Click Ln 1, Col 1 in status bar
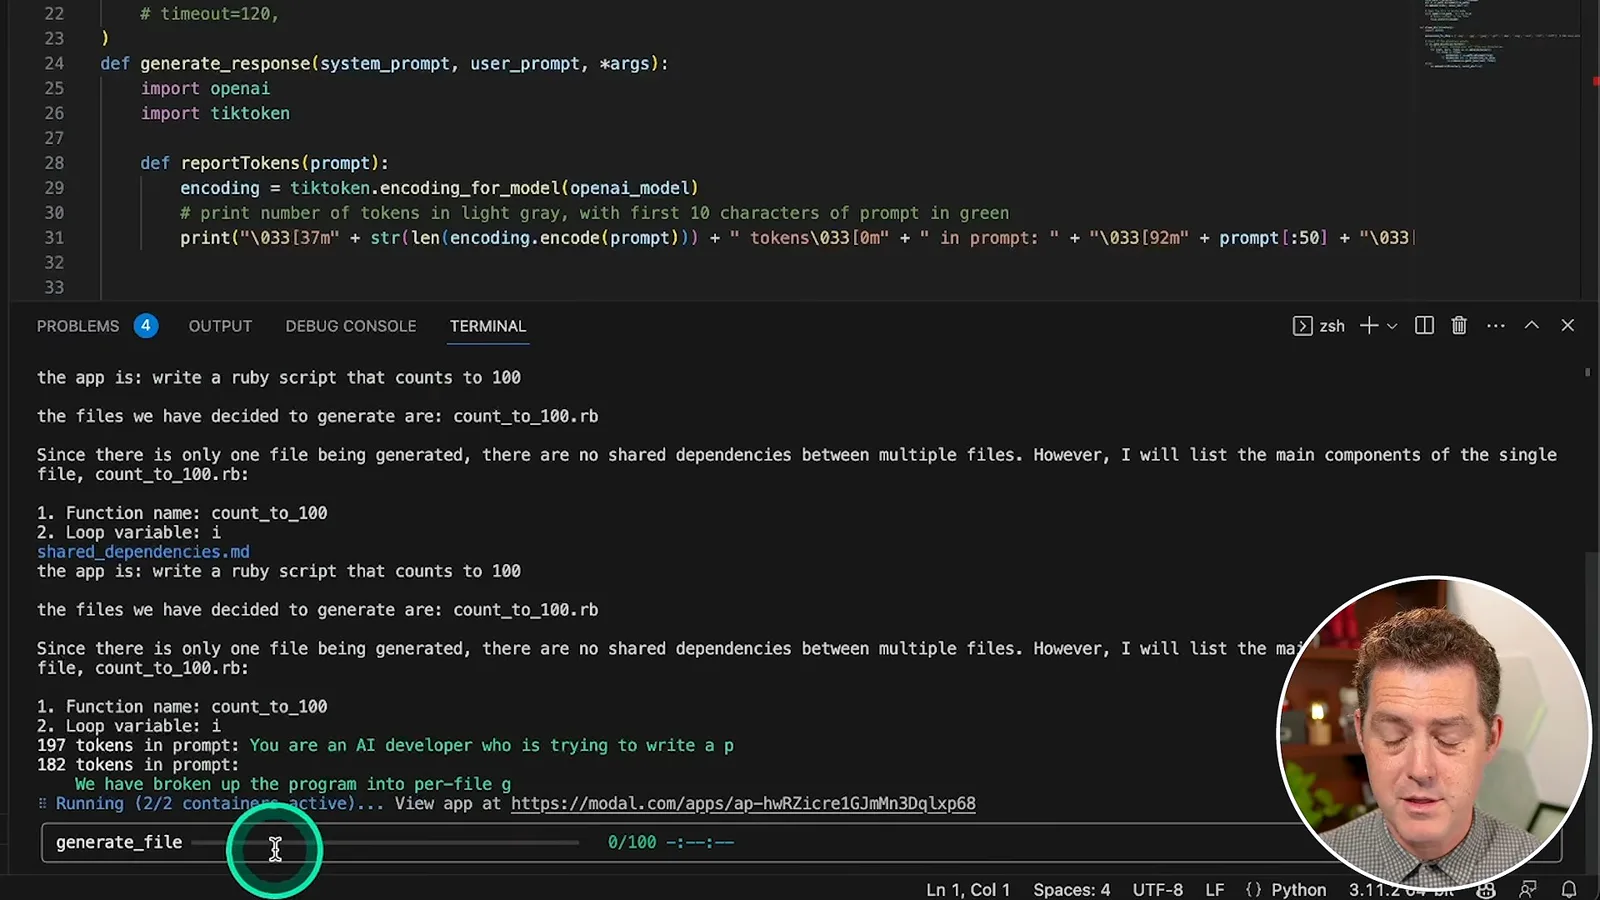The height and width of the screenshot is (900, 1600). [968, 889]
